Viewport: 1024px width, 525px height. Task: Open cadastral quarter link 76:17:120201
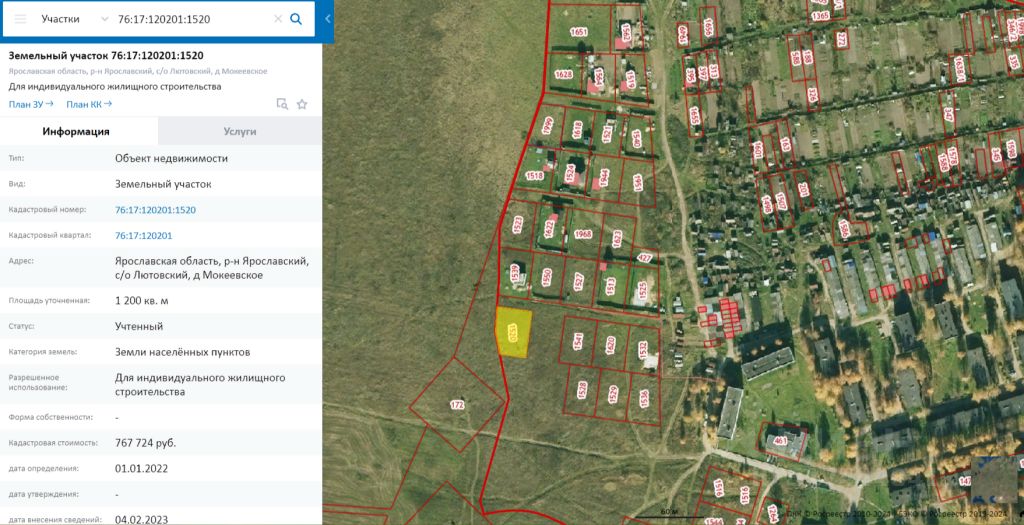coord(144,235)
